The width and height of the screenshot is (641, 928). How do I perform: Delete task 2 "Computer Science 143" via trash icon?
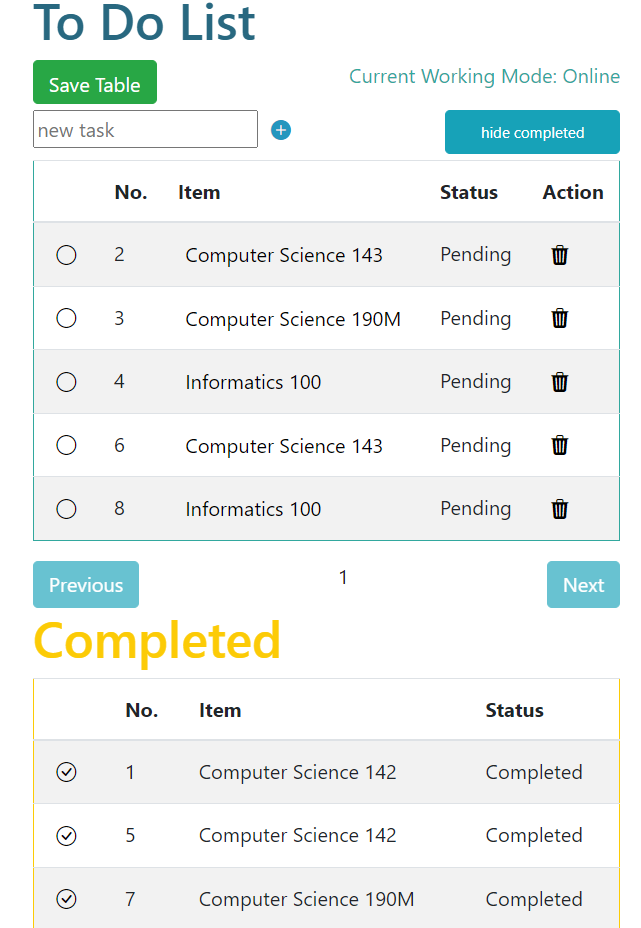[559, 255]
